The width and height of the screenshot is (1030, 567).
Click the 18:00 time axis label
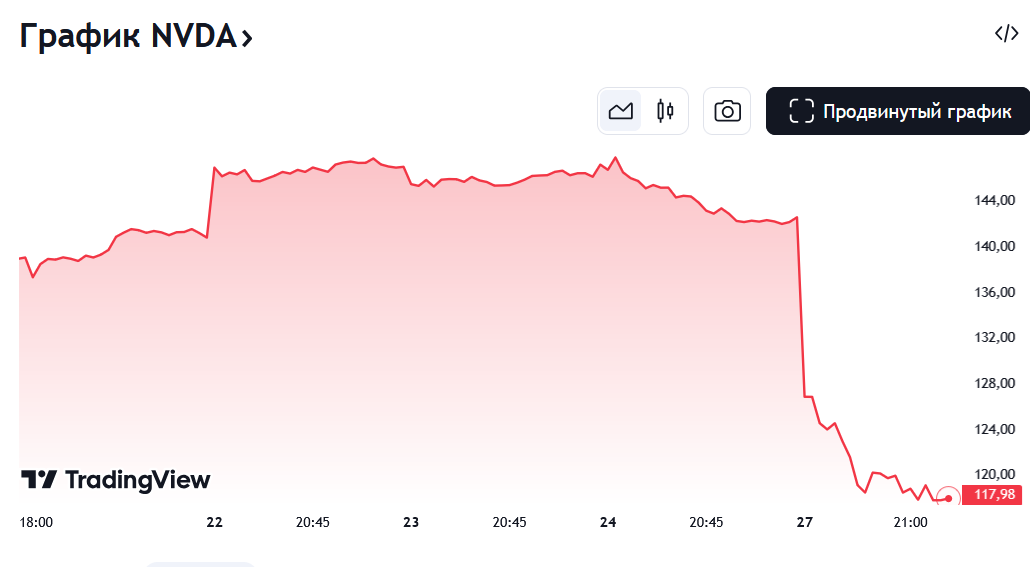pyautogui.click(x=37, y=522)
